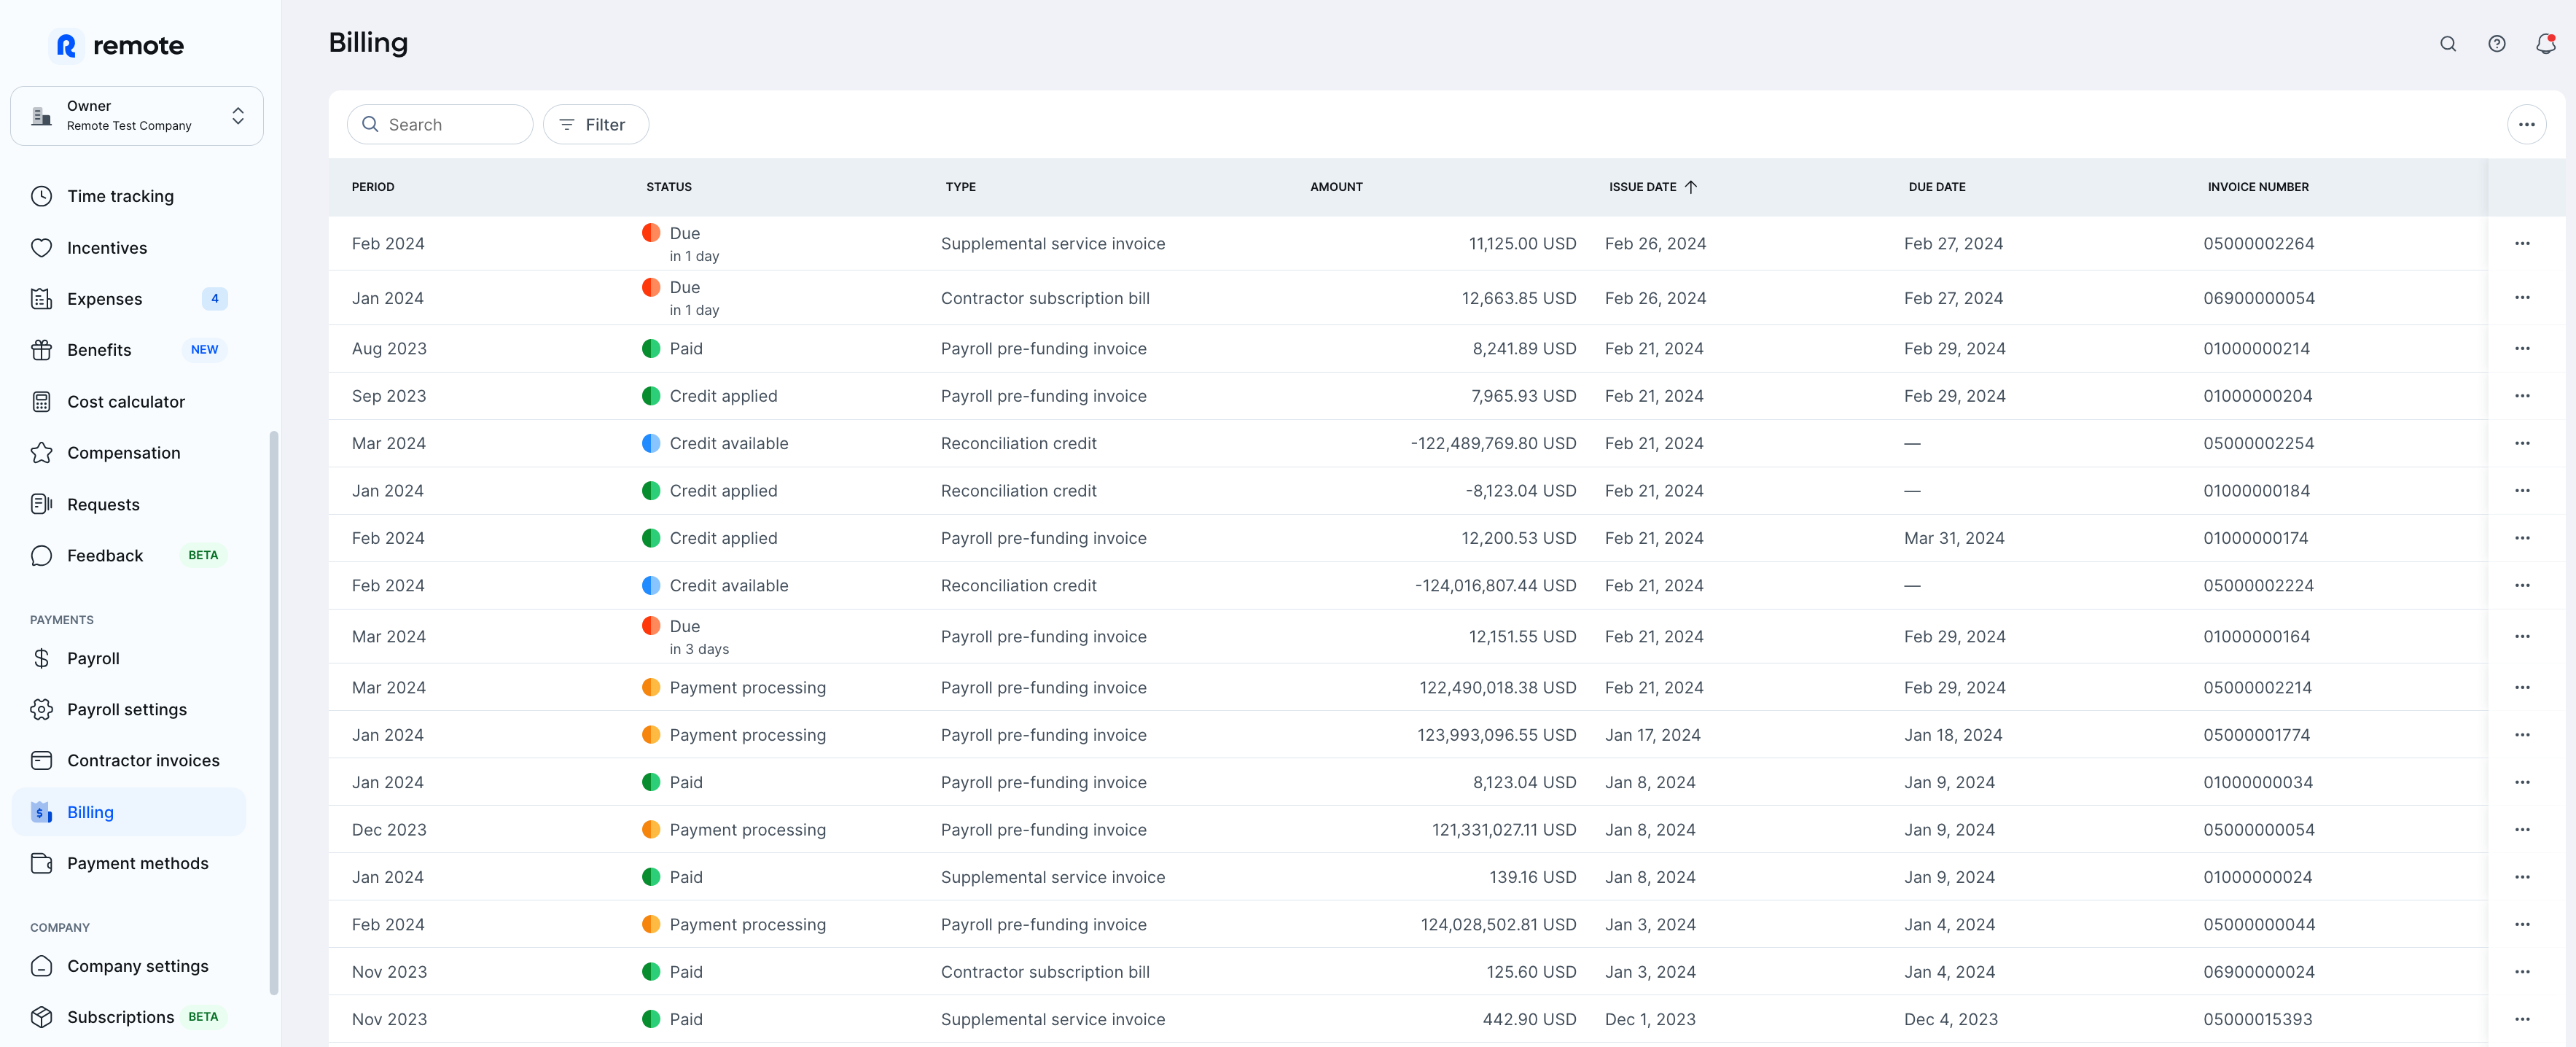Open actions menu for invoice 01000000204
The image size is (2576, 1047).
pos(2522,396)
